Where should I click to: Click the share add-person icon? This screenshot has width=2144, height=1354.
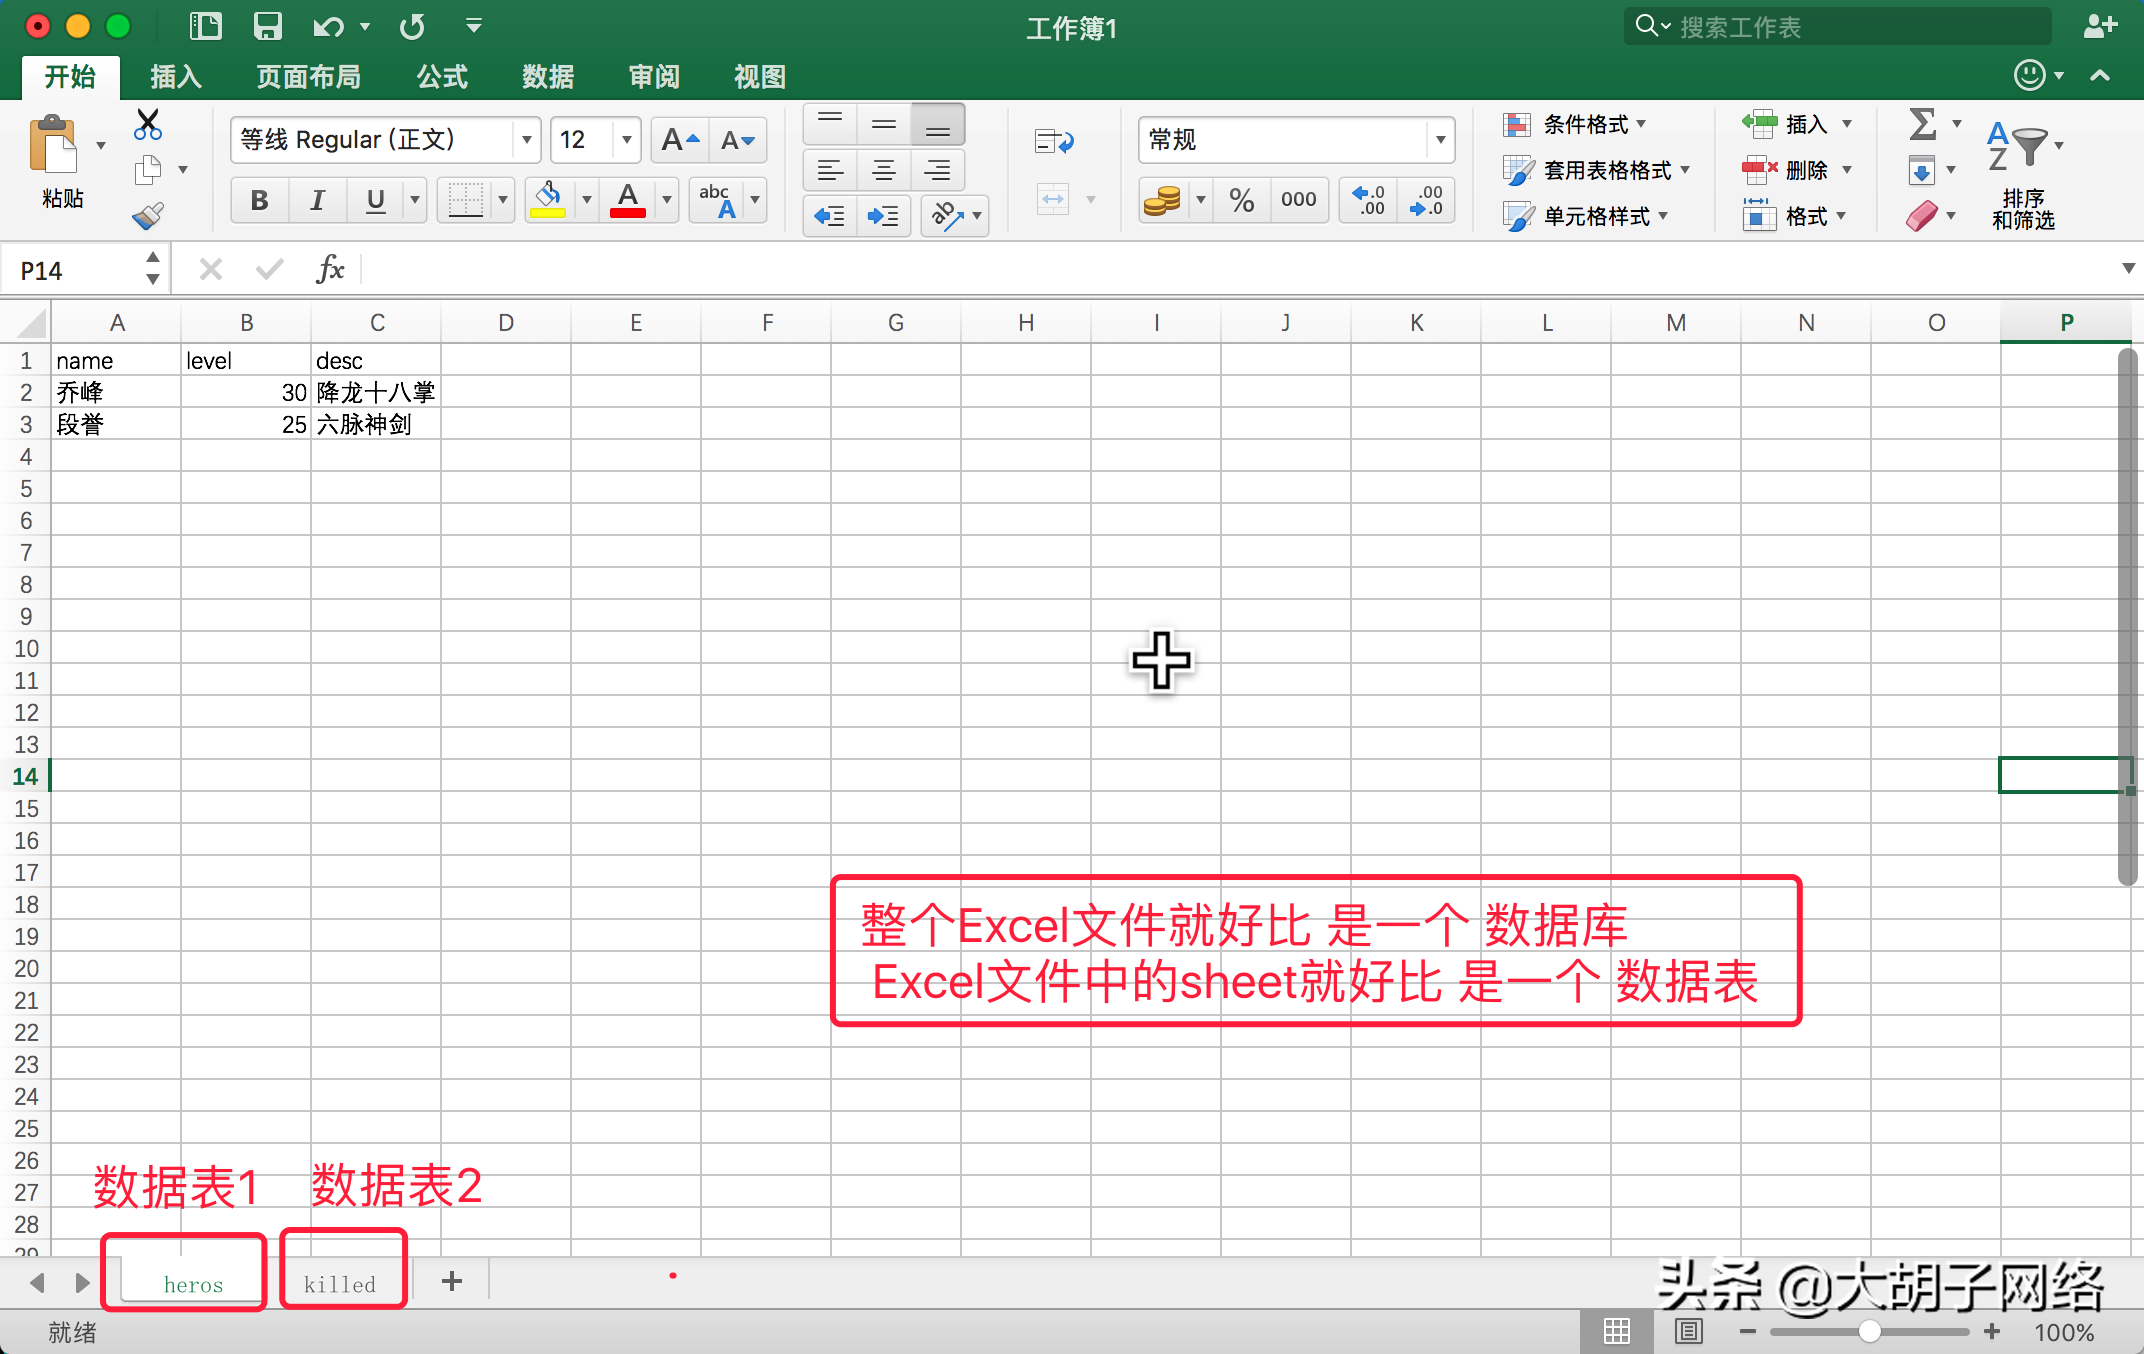2100,26
